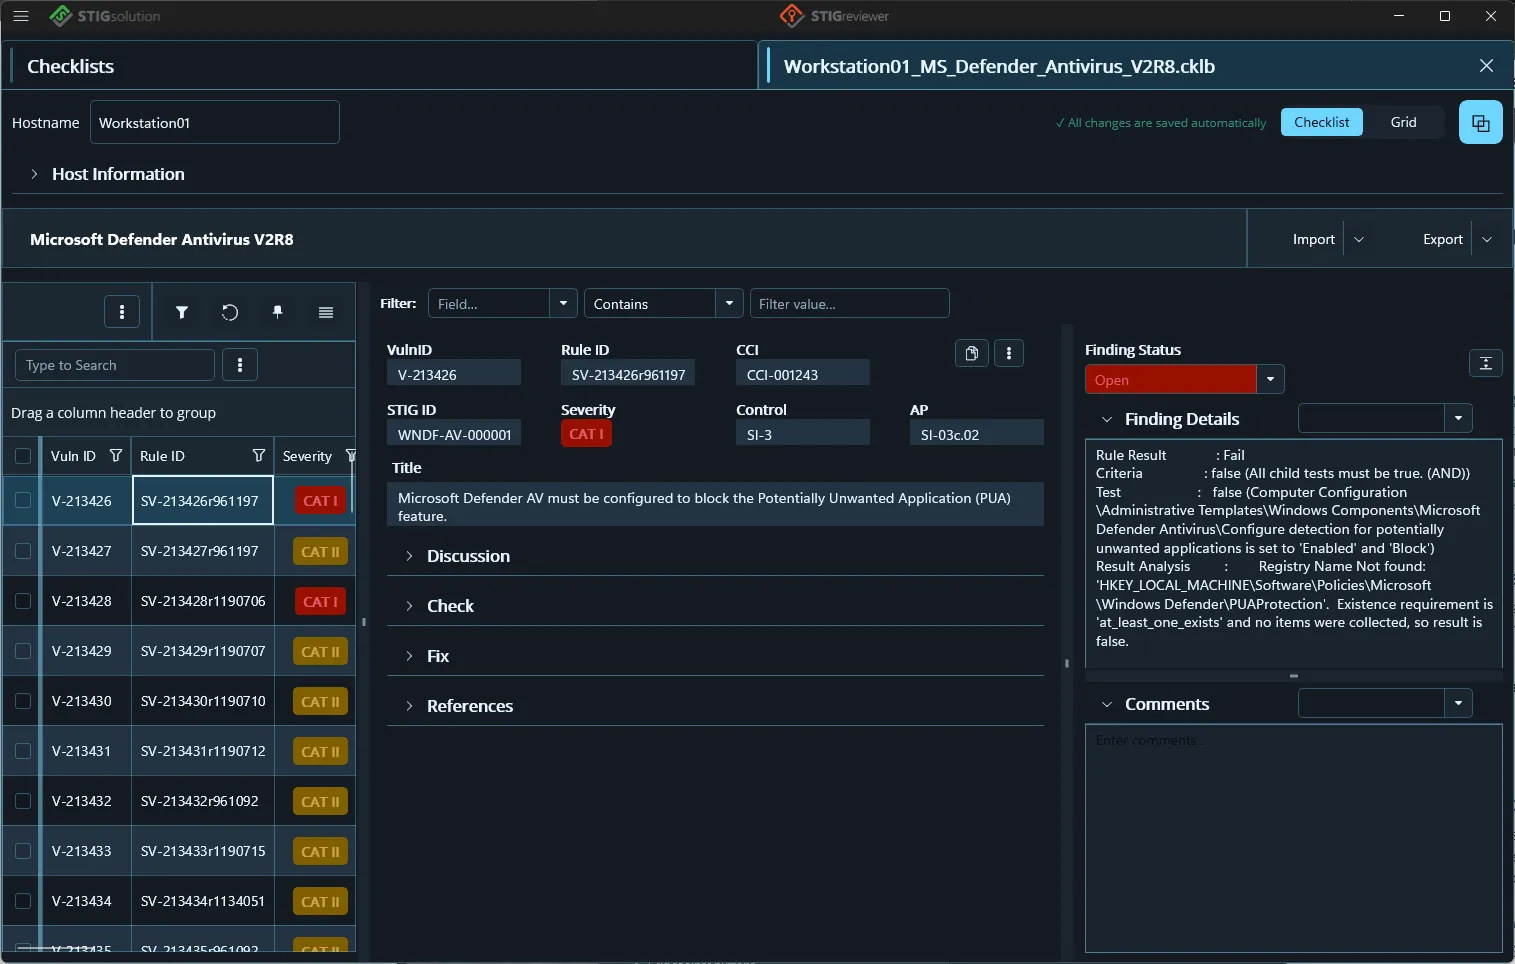
Task: Open the Field filter dropdown
Action: click(563, 303)
